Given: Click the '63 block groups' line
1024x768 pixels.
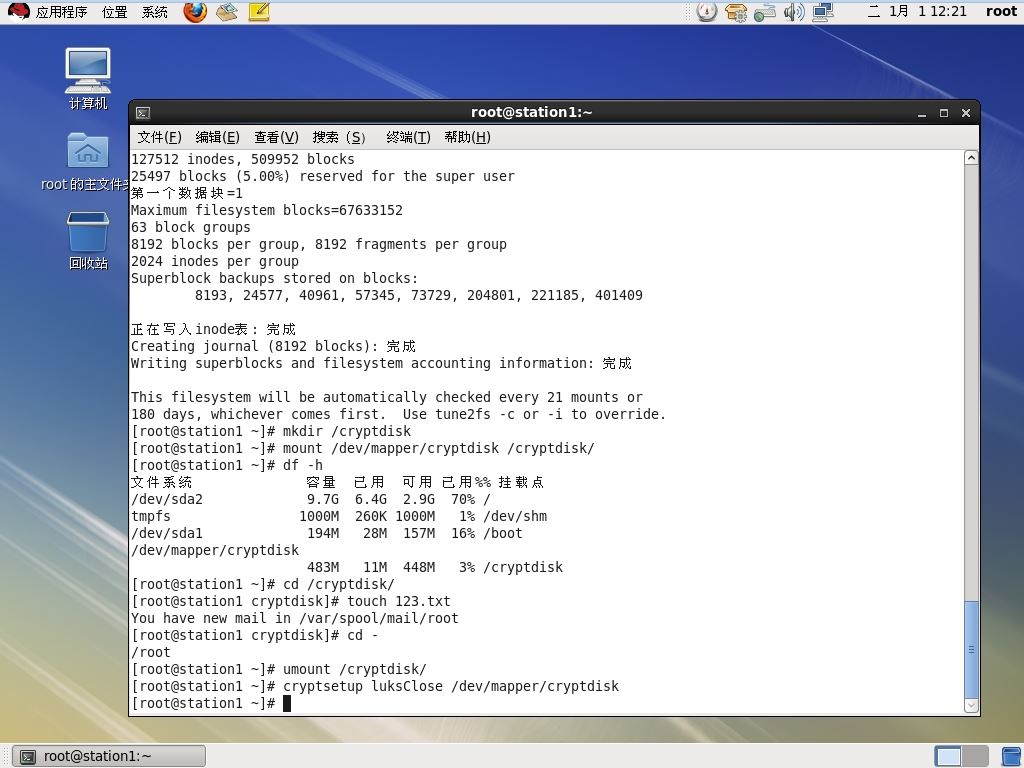Looking at the screenshot, I should 191,227.
